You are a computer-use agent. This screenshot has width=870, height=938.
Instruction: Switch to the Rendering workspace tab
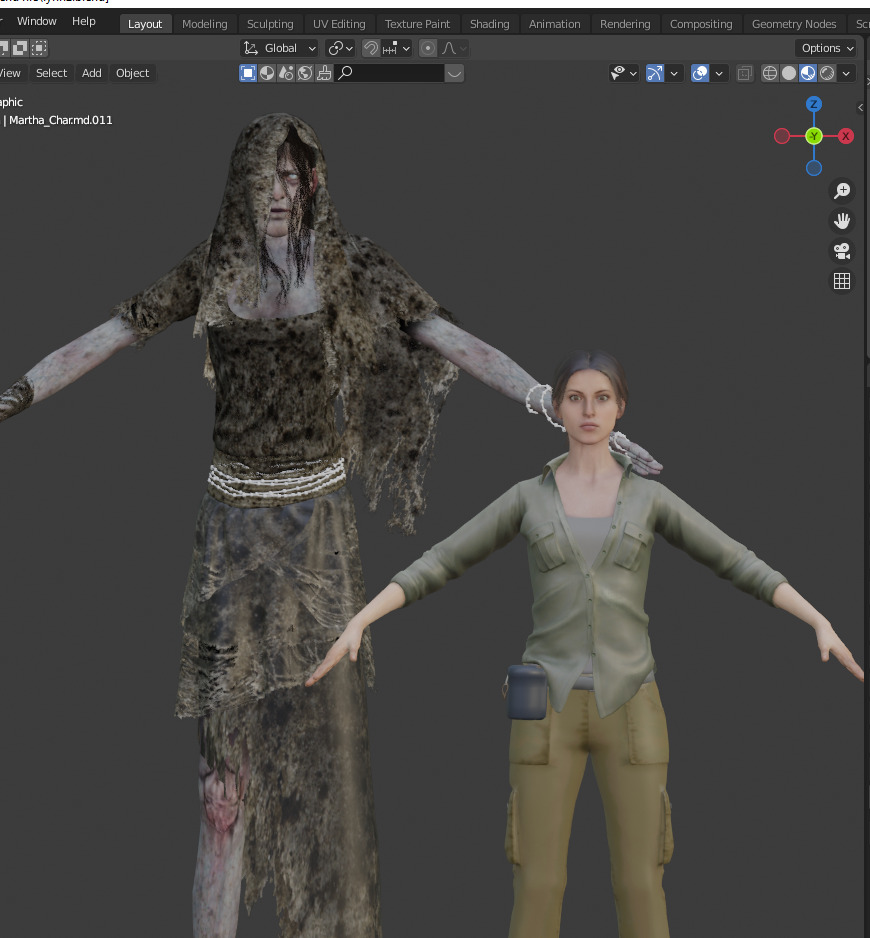pos(625,24)
